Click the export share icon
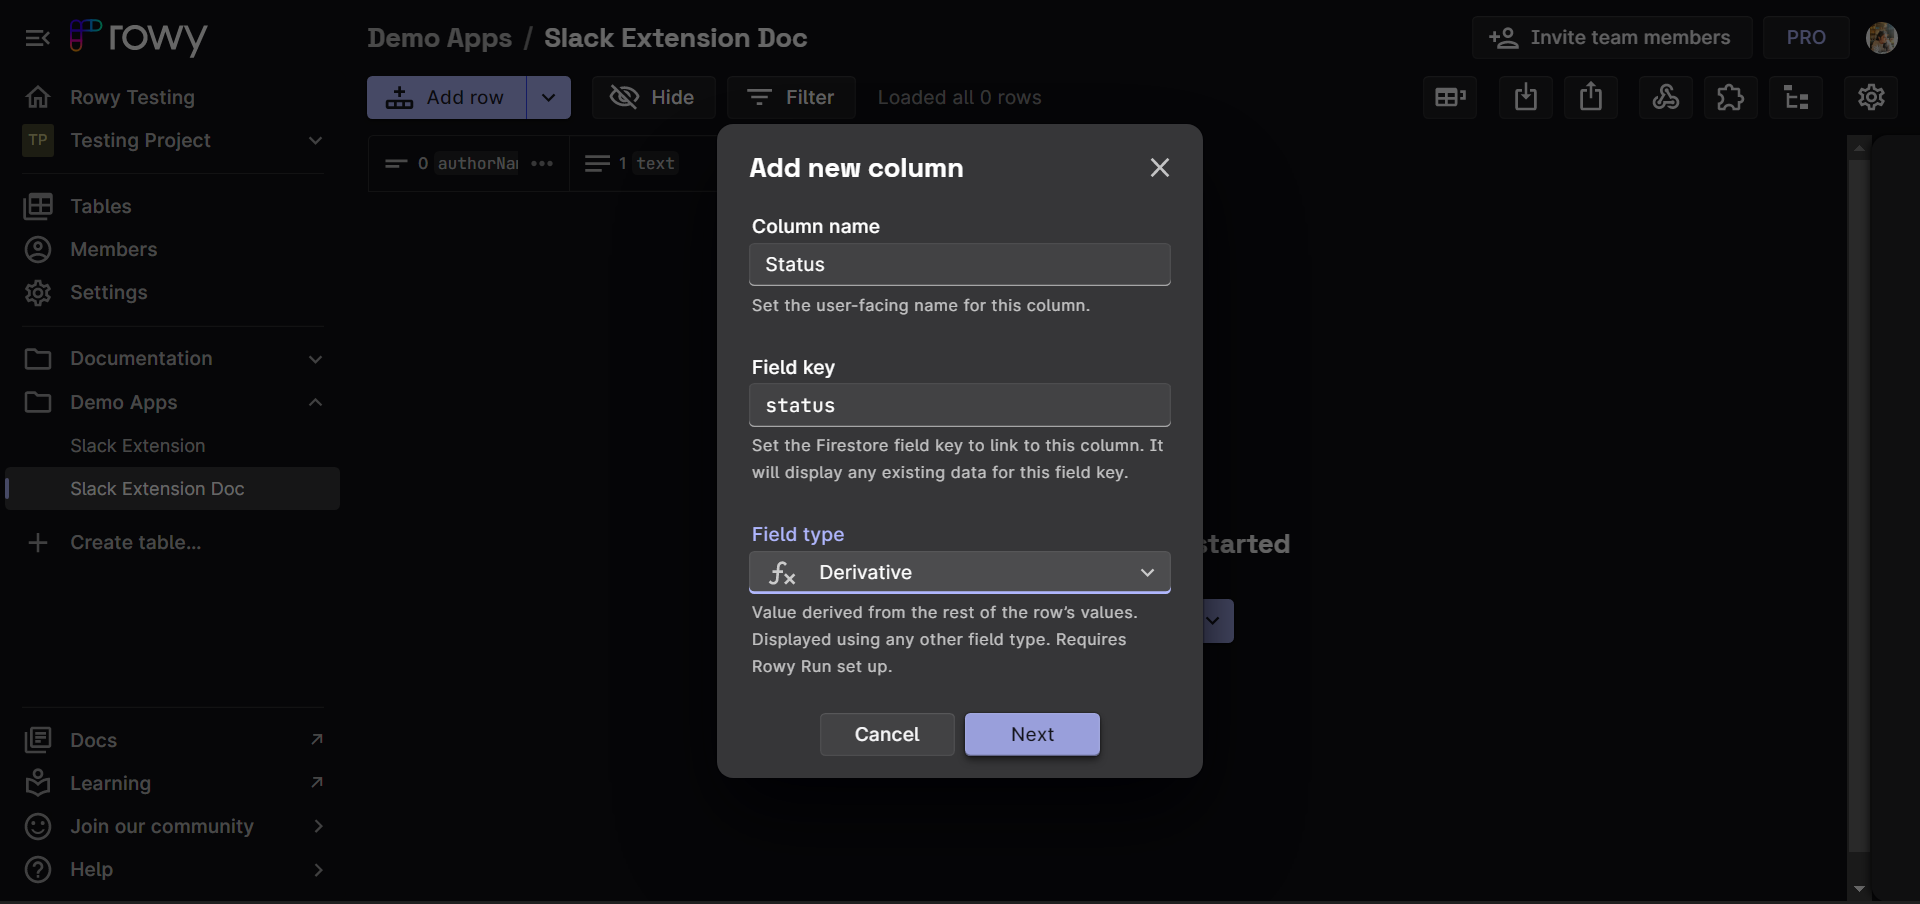The width and height of the screenshot is (1920, 904). [x=1590, y=97]
